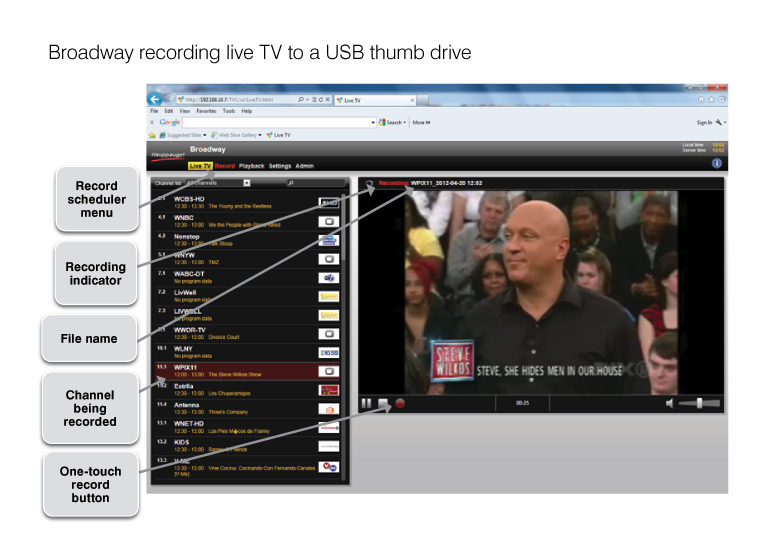The height and width of the screenshot is (556, 758).
Task: Adjust the volume slider in the player
Action: coord(699,403)
